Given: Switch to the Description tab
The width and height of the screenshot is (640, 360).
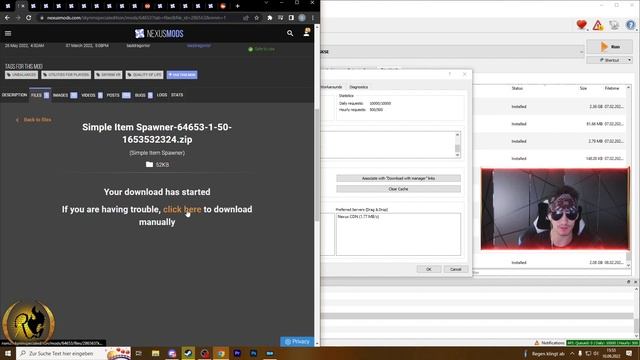Looking at the screenshot, I should [x=14, y=95].
